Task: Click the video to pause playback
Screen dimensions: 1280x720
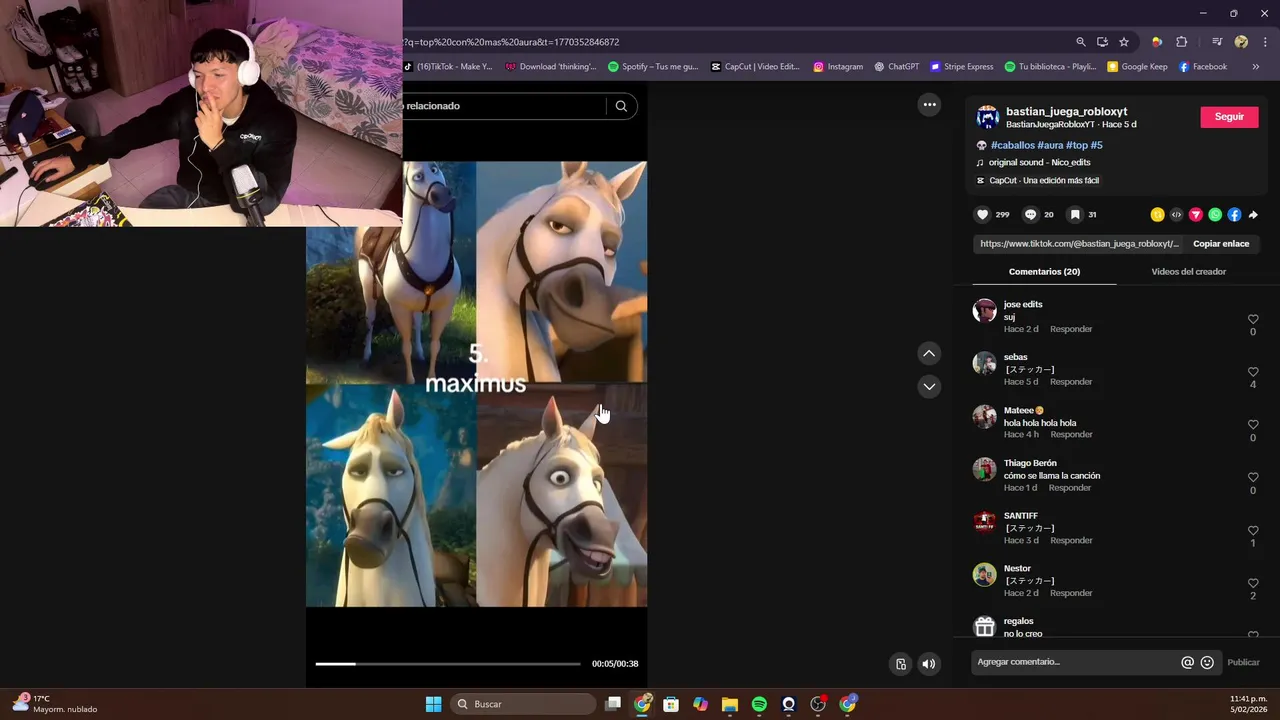Action: (476, 384)
